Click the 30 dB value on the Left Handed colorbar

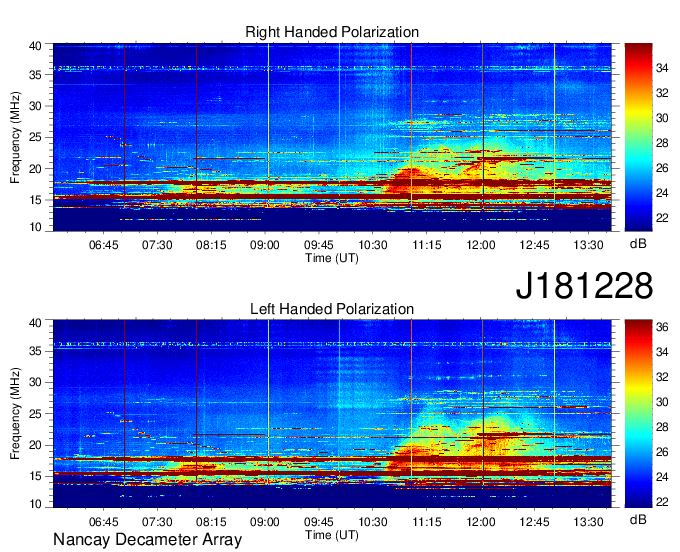[662, 402]
